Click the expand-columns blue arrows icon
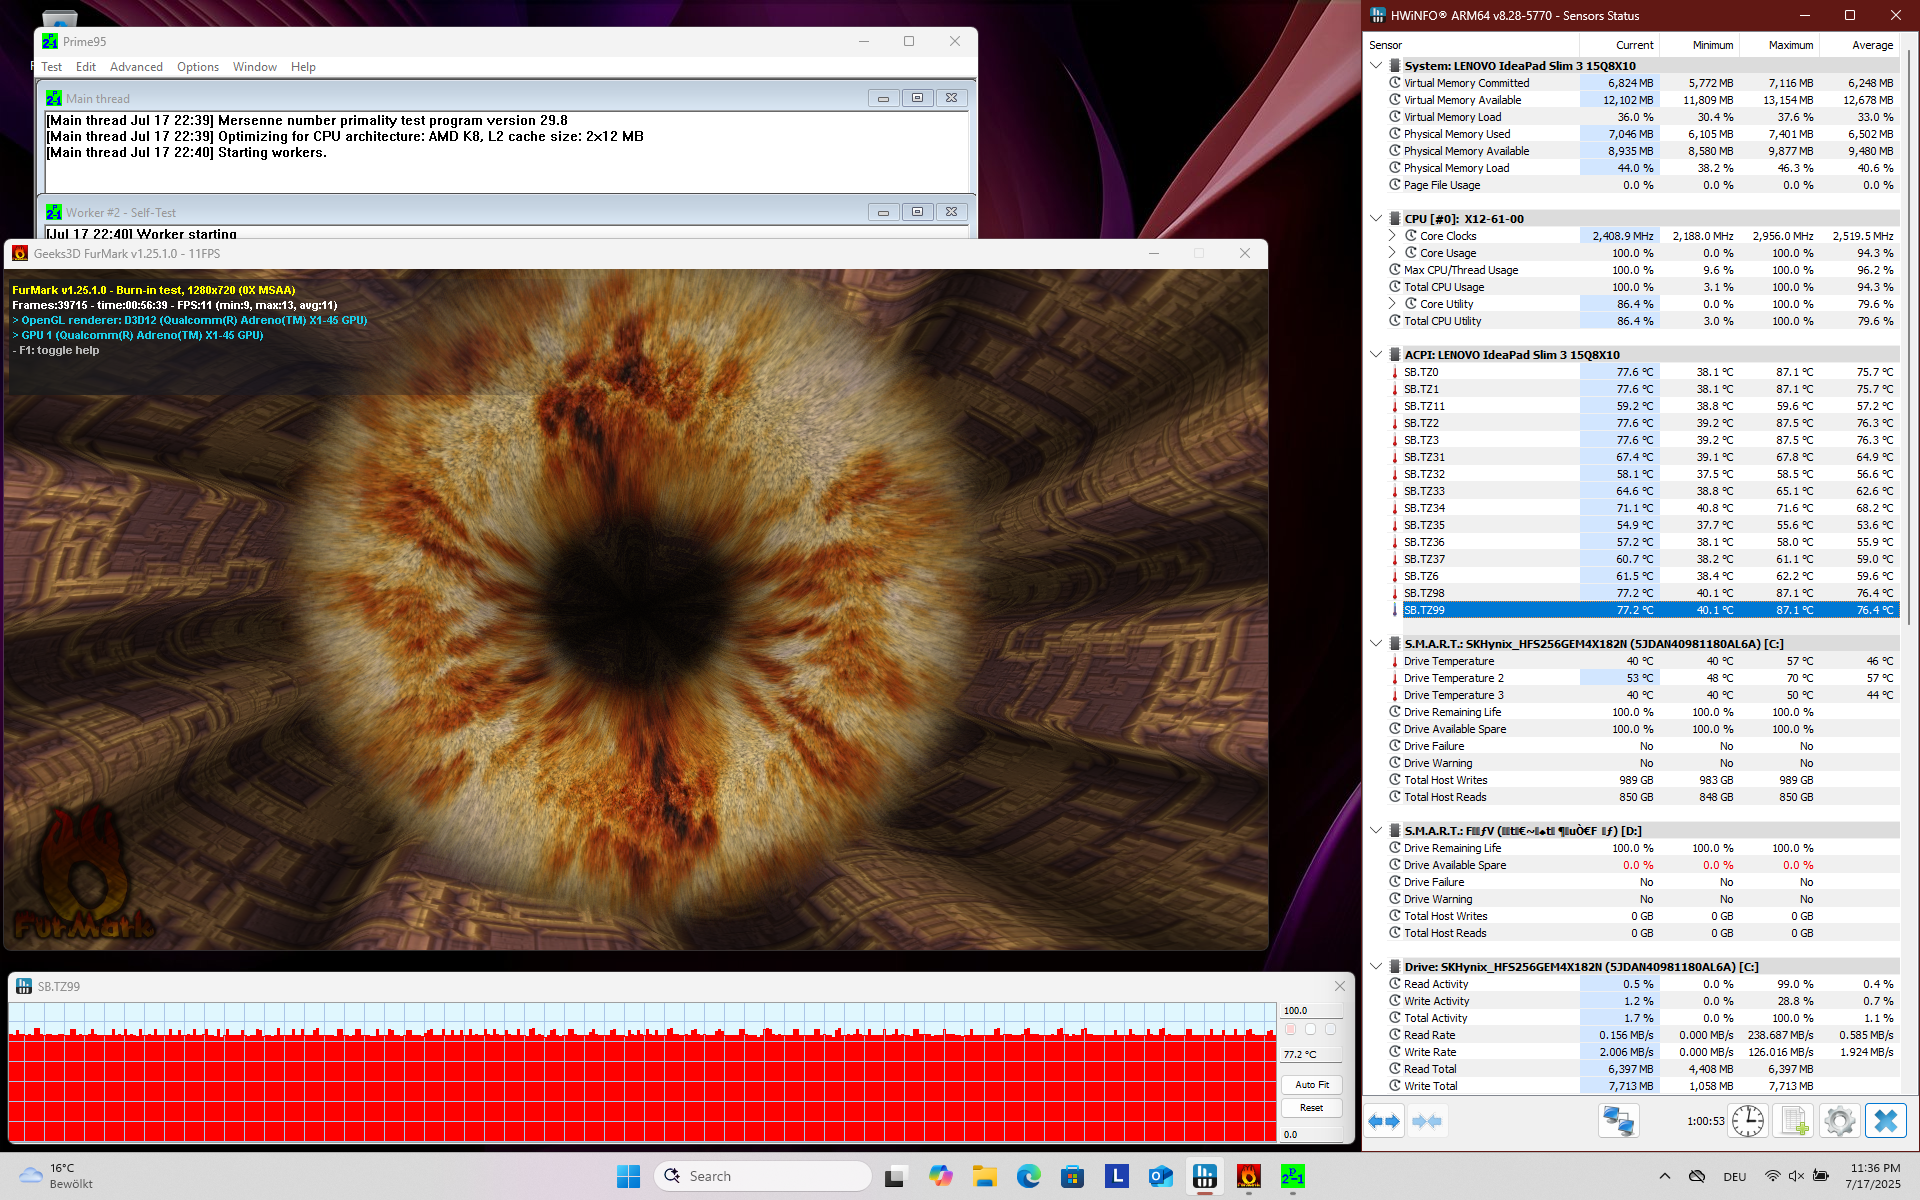This screenshot has width=1920, height=1200. pos(1384,1121)
